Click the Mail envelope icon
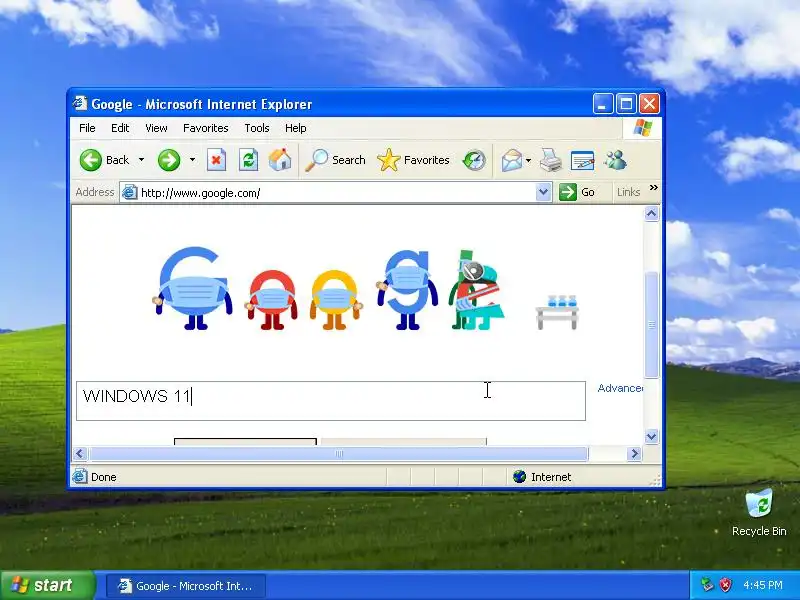 click(x=512, y=160)
